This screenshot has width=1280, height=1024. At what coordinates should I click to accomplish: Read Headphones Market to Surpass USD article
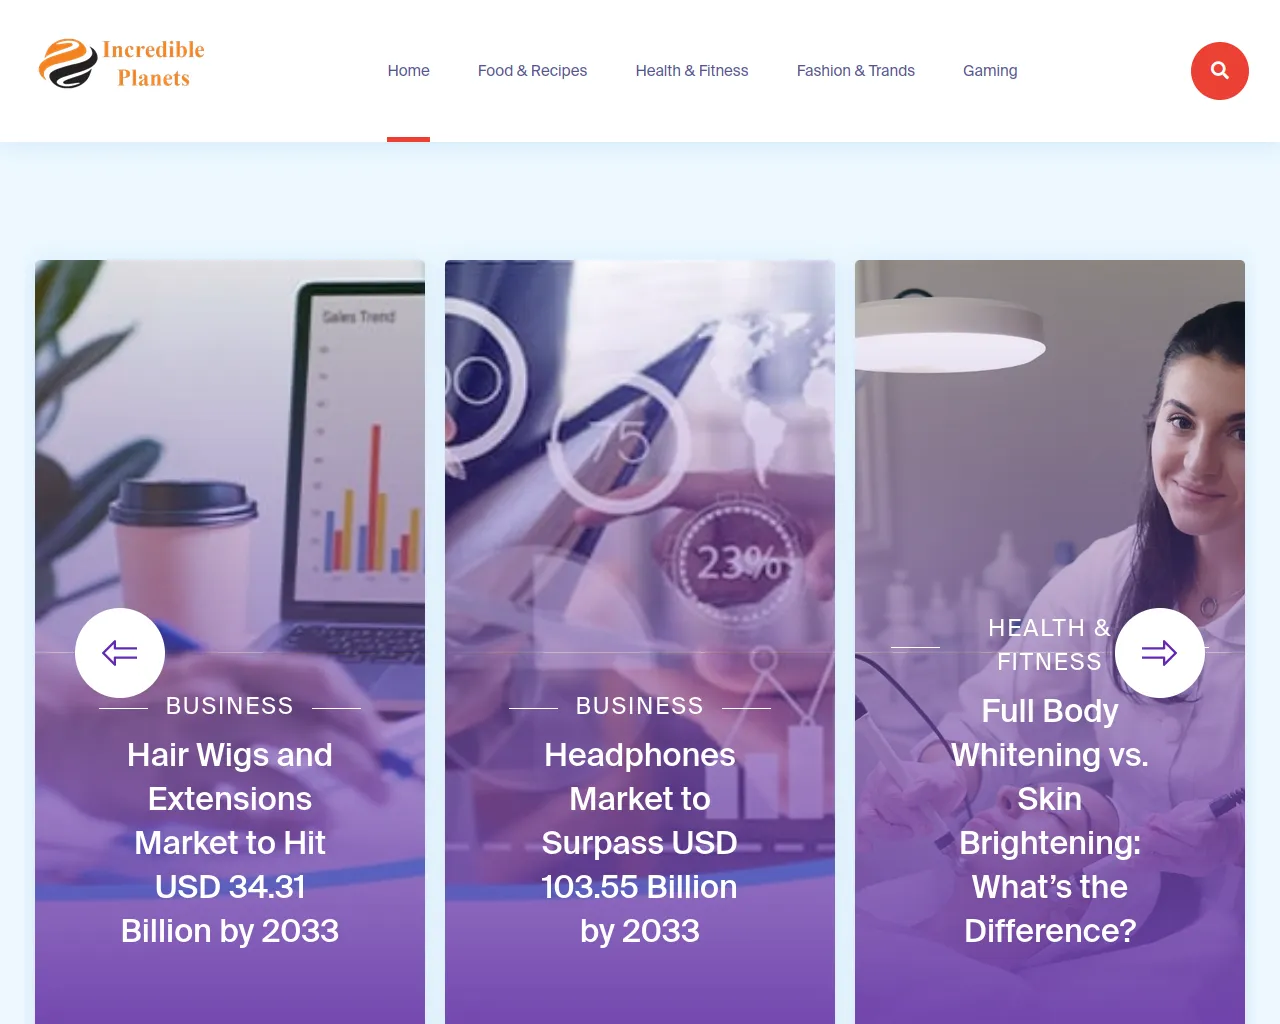coord(640,843)
